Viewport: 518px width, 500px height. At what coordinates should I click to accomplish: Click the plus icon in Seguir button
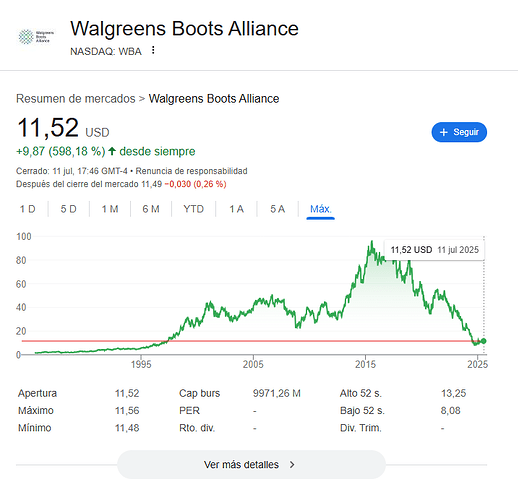[x=443, y=132]
